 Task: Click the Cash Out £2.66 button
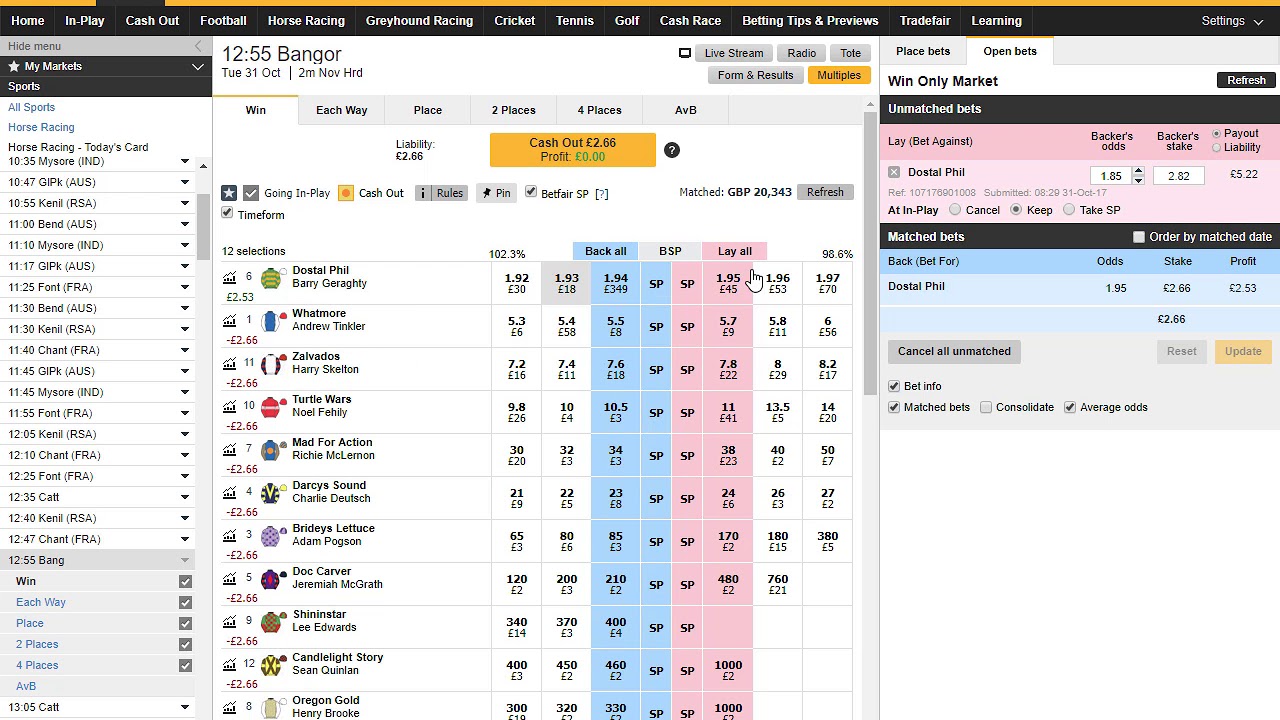(573, 150)
